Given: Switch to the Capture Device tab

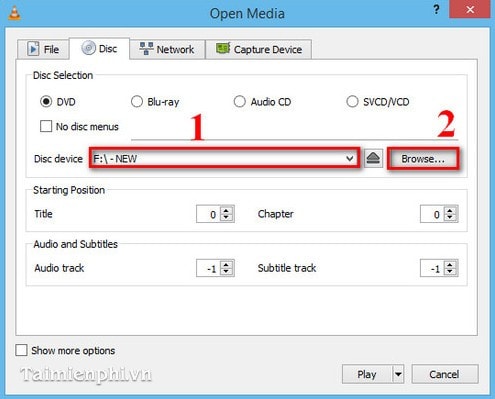Looking at the screenshot, I should [x=259, y=49].
